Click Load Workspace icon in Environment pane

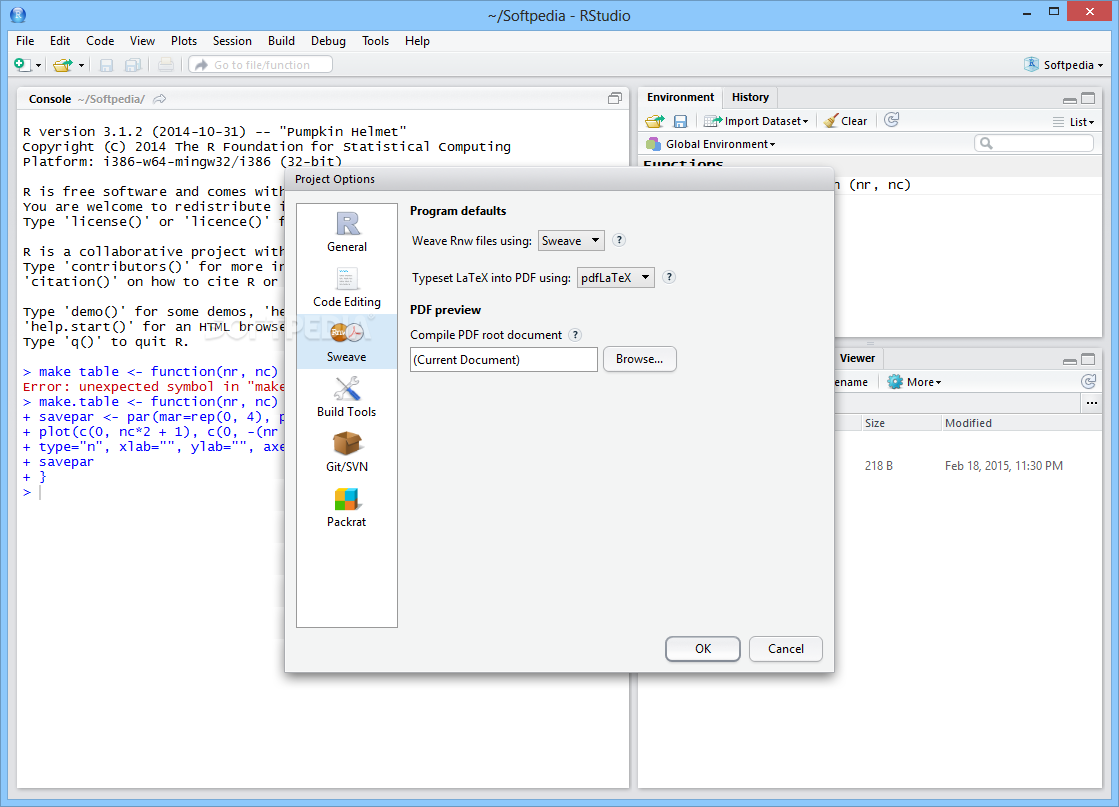tap(654, 121)
